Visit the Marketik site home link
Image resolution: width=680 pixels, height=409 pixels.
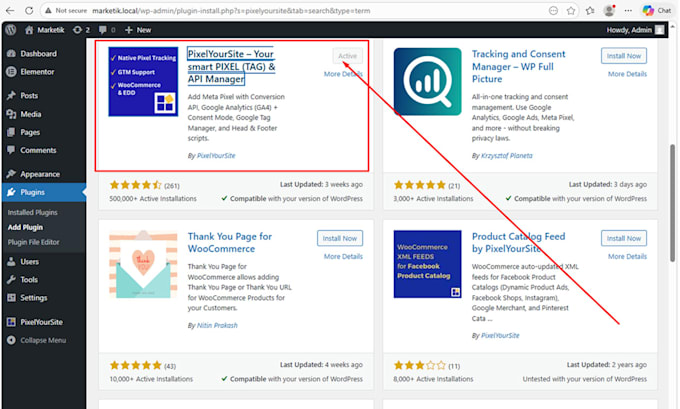tap(45, 30)
